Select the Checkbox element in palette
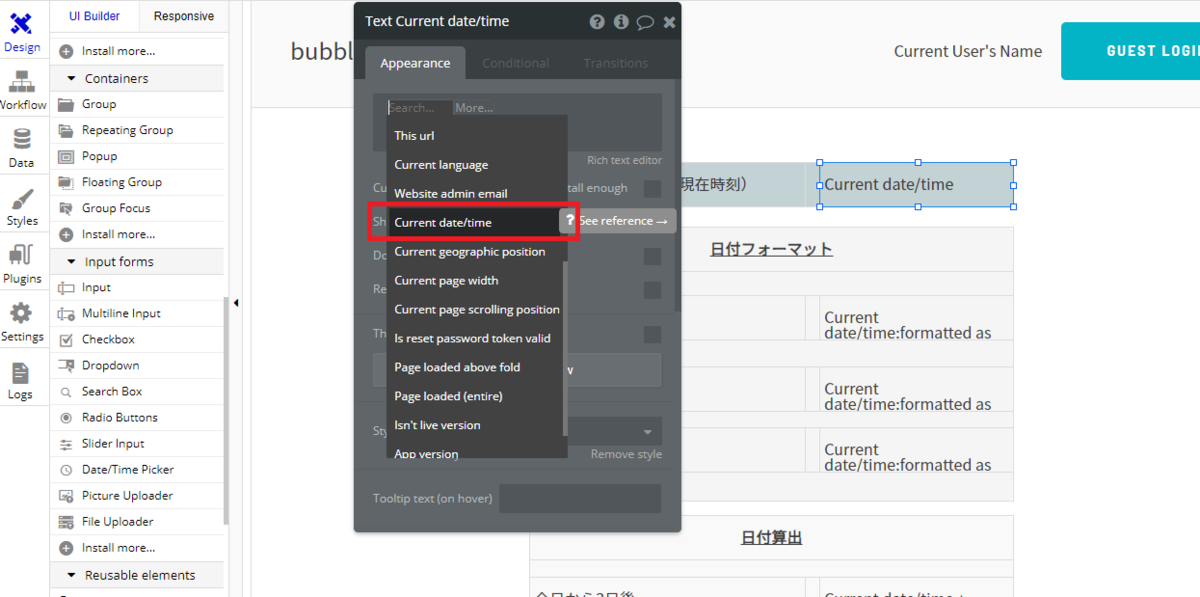 point(138,339)
